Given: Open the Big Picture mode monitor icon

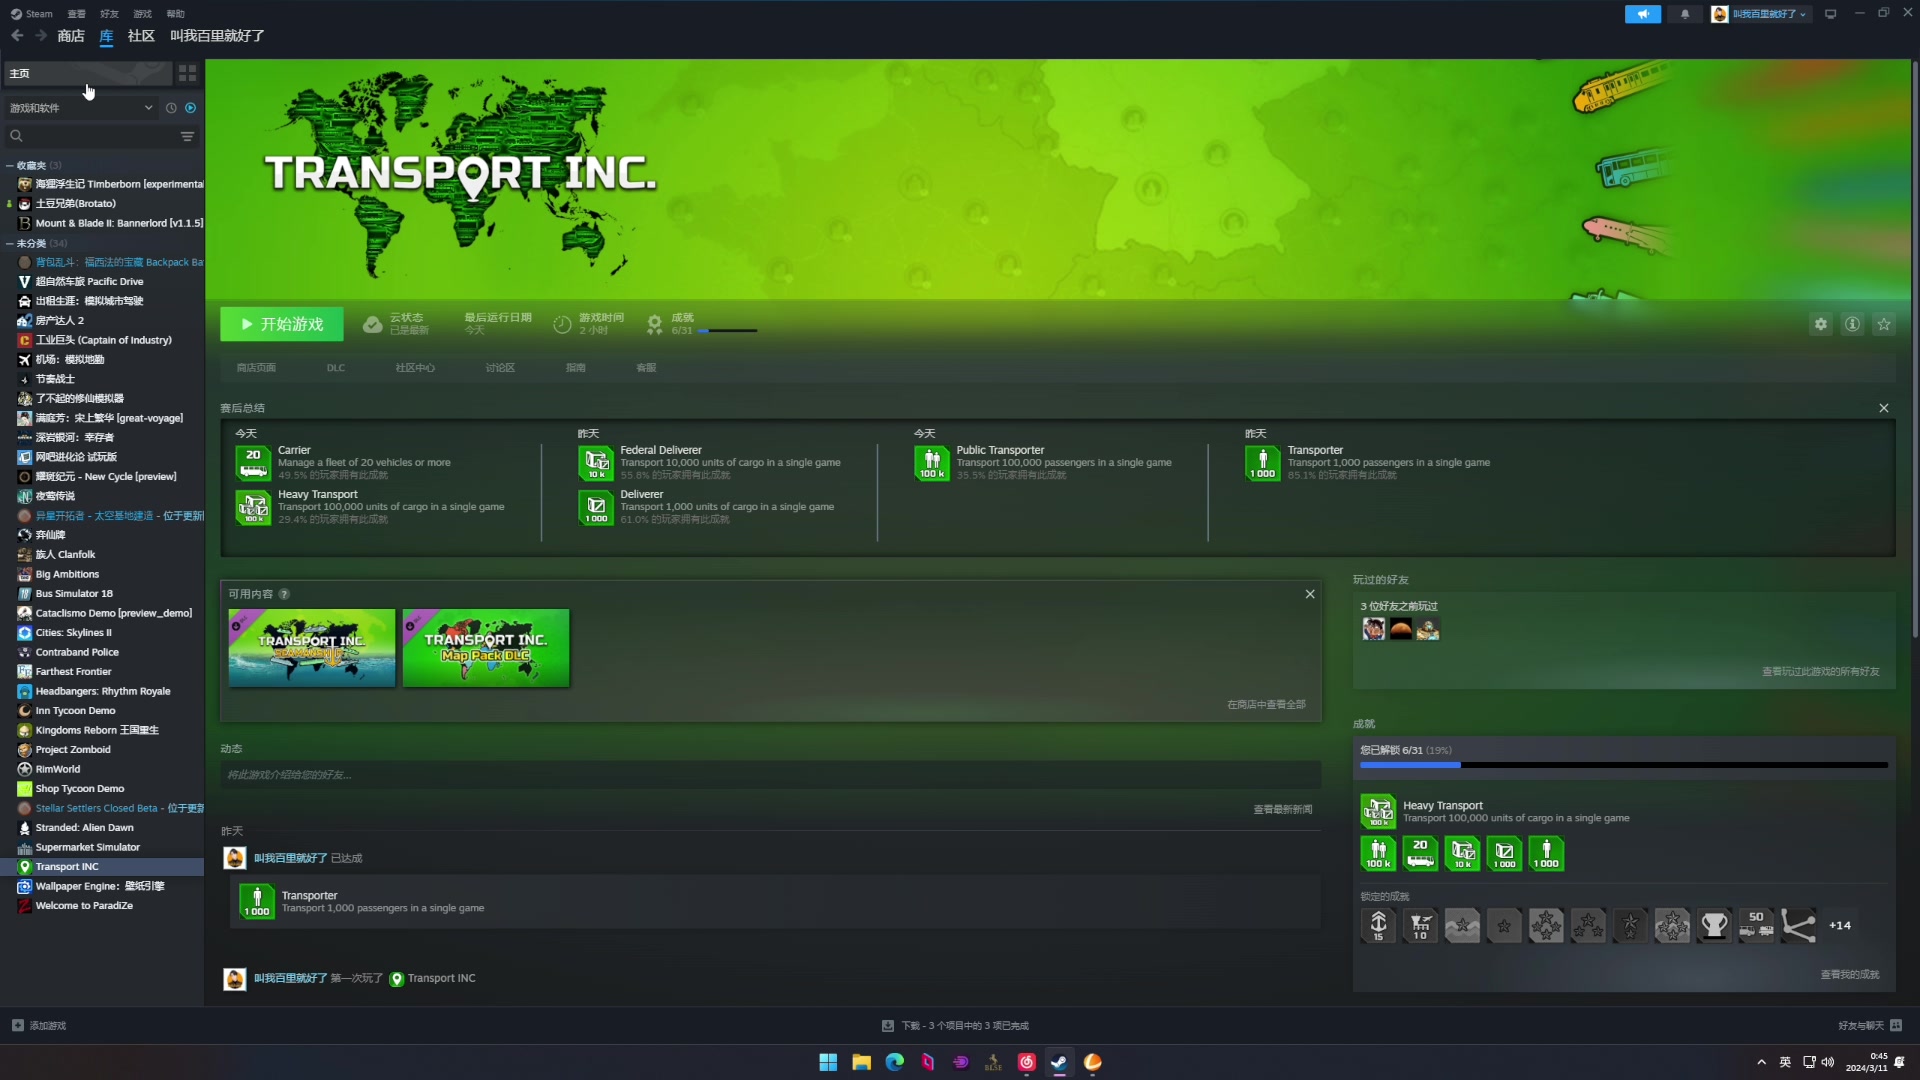Looking at the screenshot, I should [x=1830, y=14].
